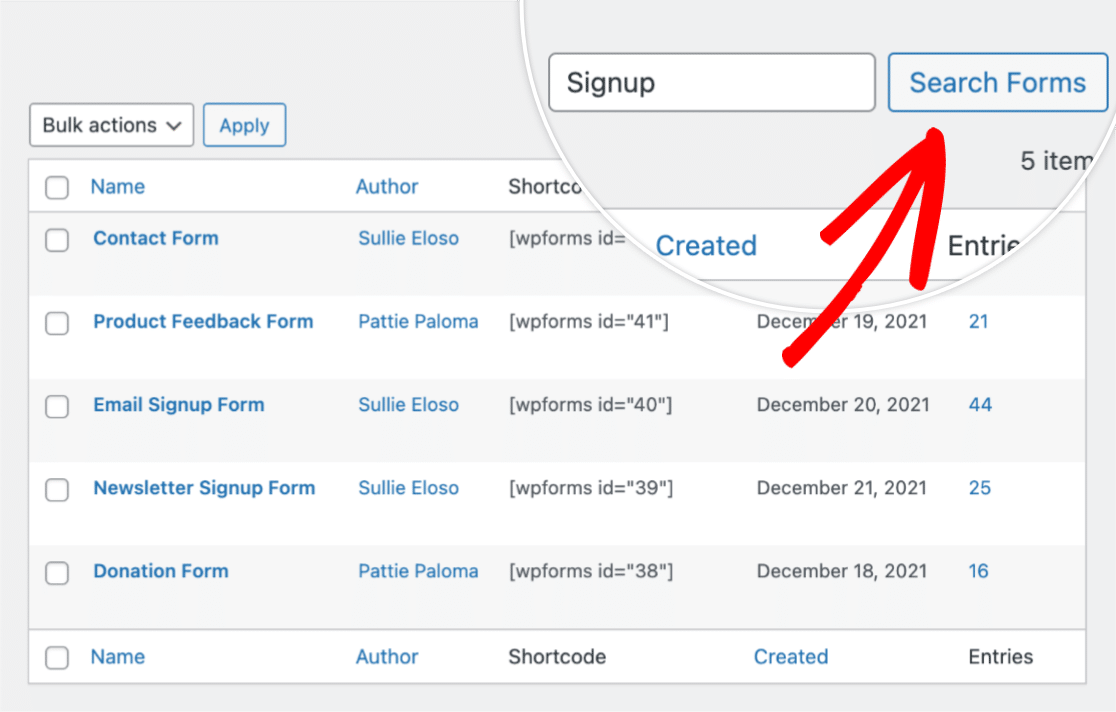Open the 21 entries of Product Feedback
Image resolution: width=1116 pixels, height=712 pixels.
(x=978, y=321)
